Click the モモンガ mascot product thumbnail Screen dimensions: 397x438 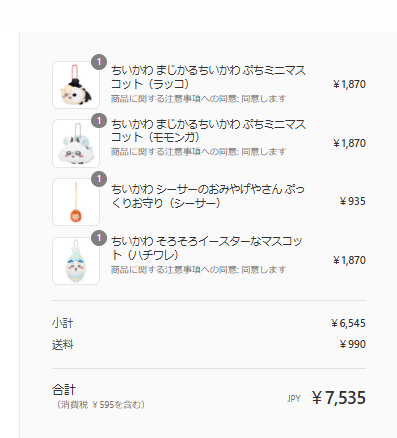(x=76, y=143)
